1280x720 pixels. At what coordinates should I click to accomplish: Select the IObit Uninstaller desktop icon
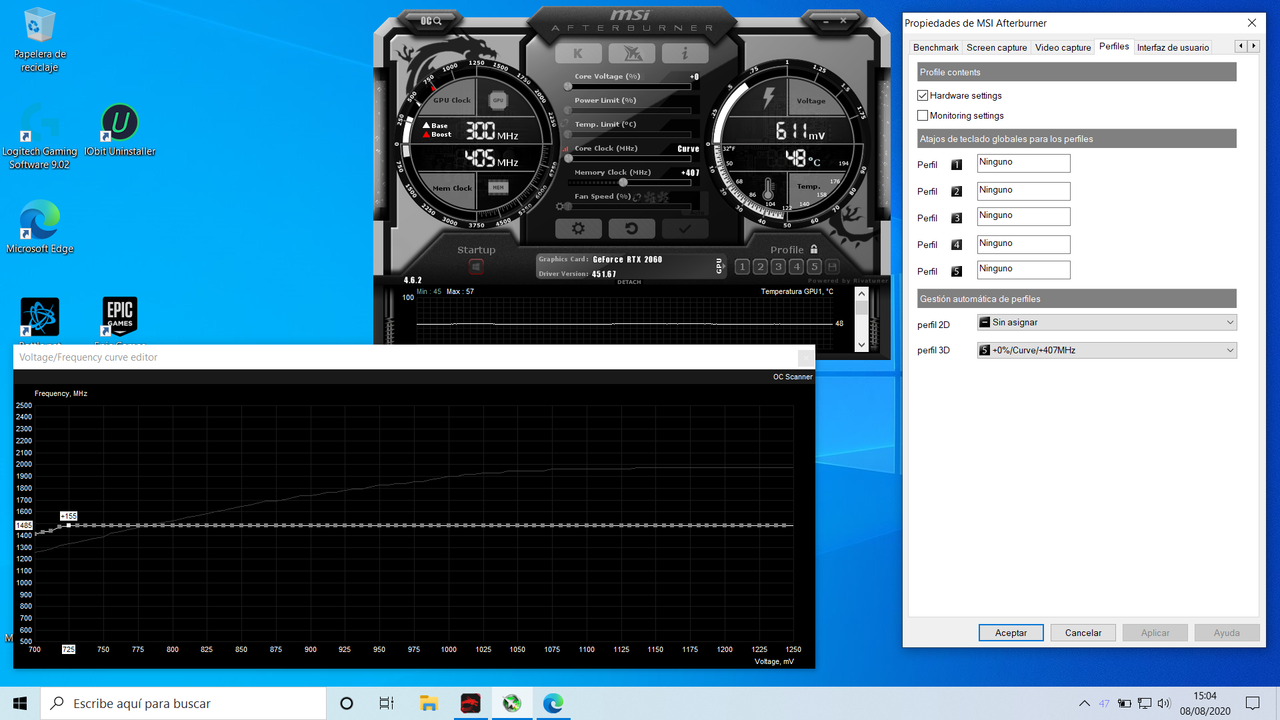pos(120,131)
